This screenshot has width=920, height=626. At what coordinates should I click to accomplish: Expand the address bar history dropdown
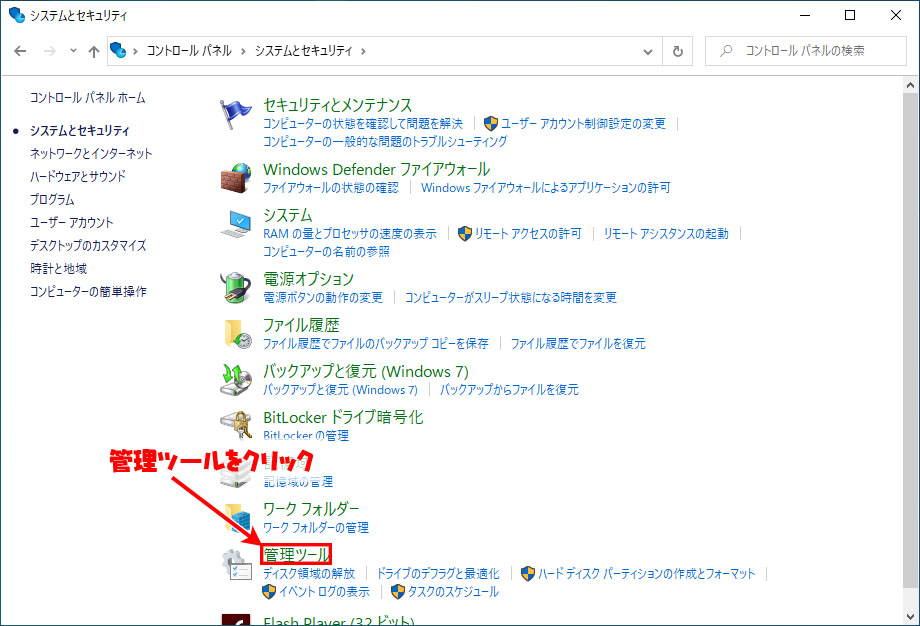coord(648,52)
